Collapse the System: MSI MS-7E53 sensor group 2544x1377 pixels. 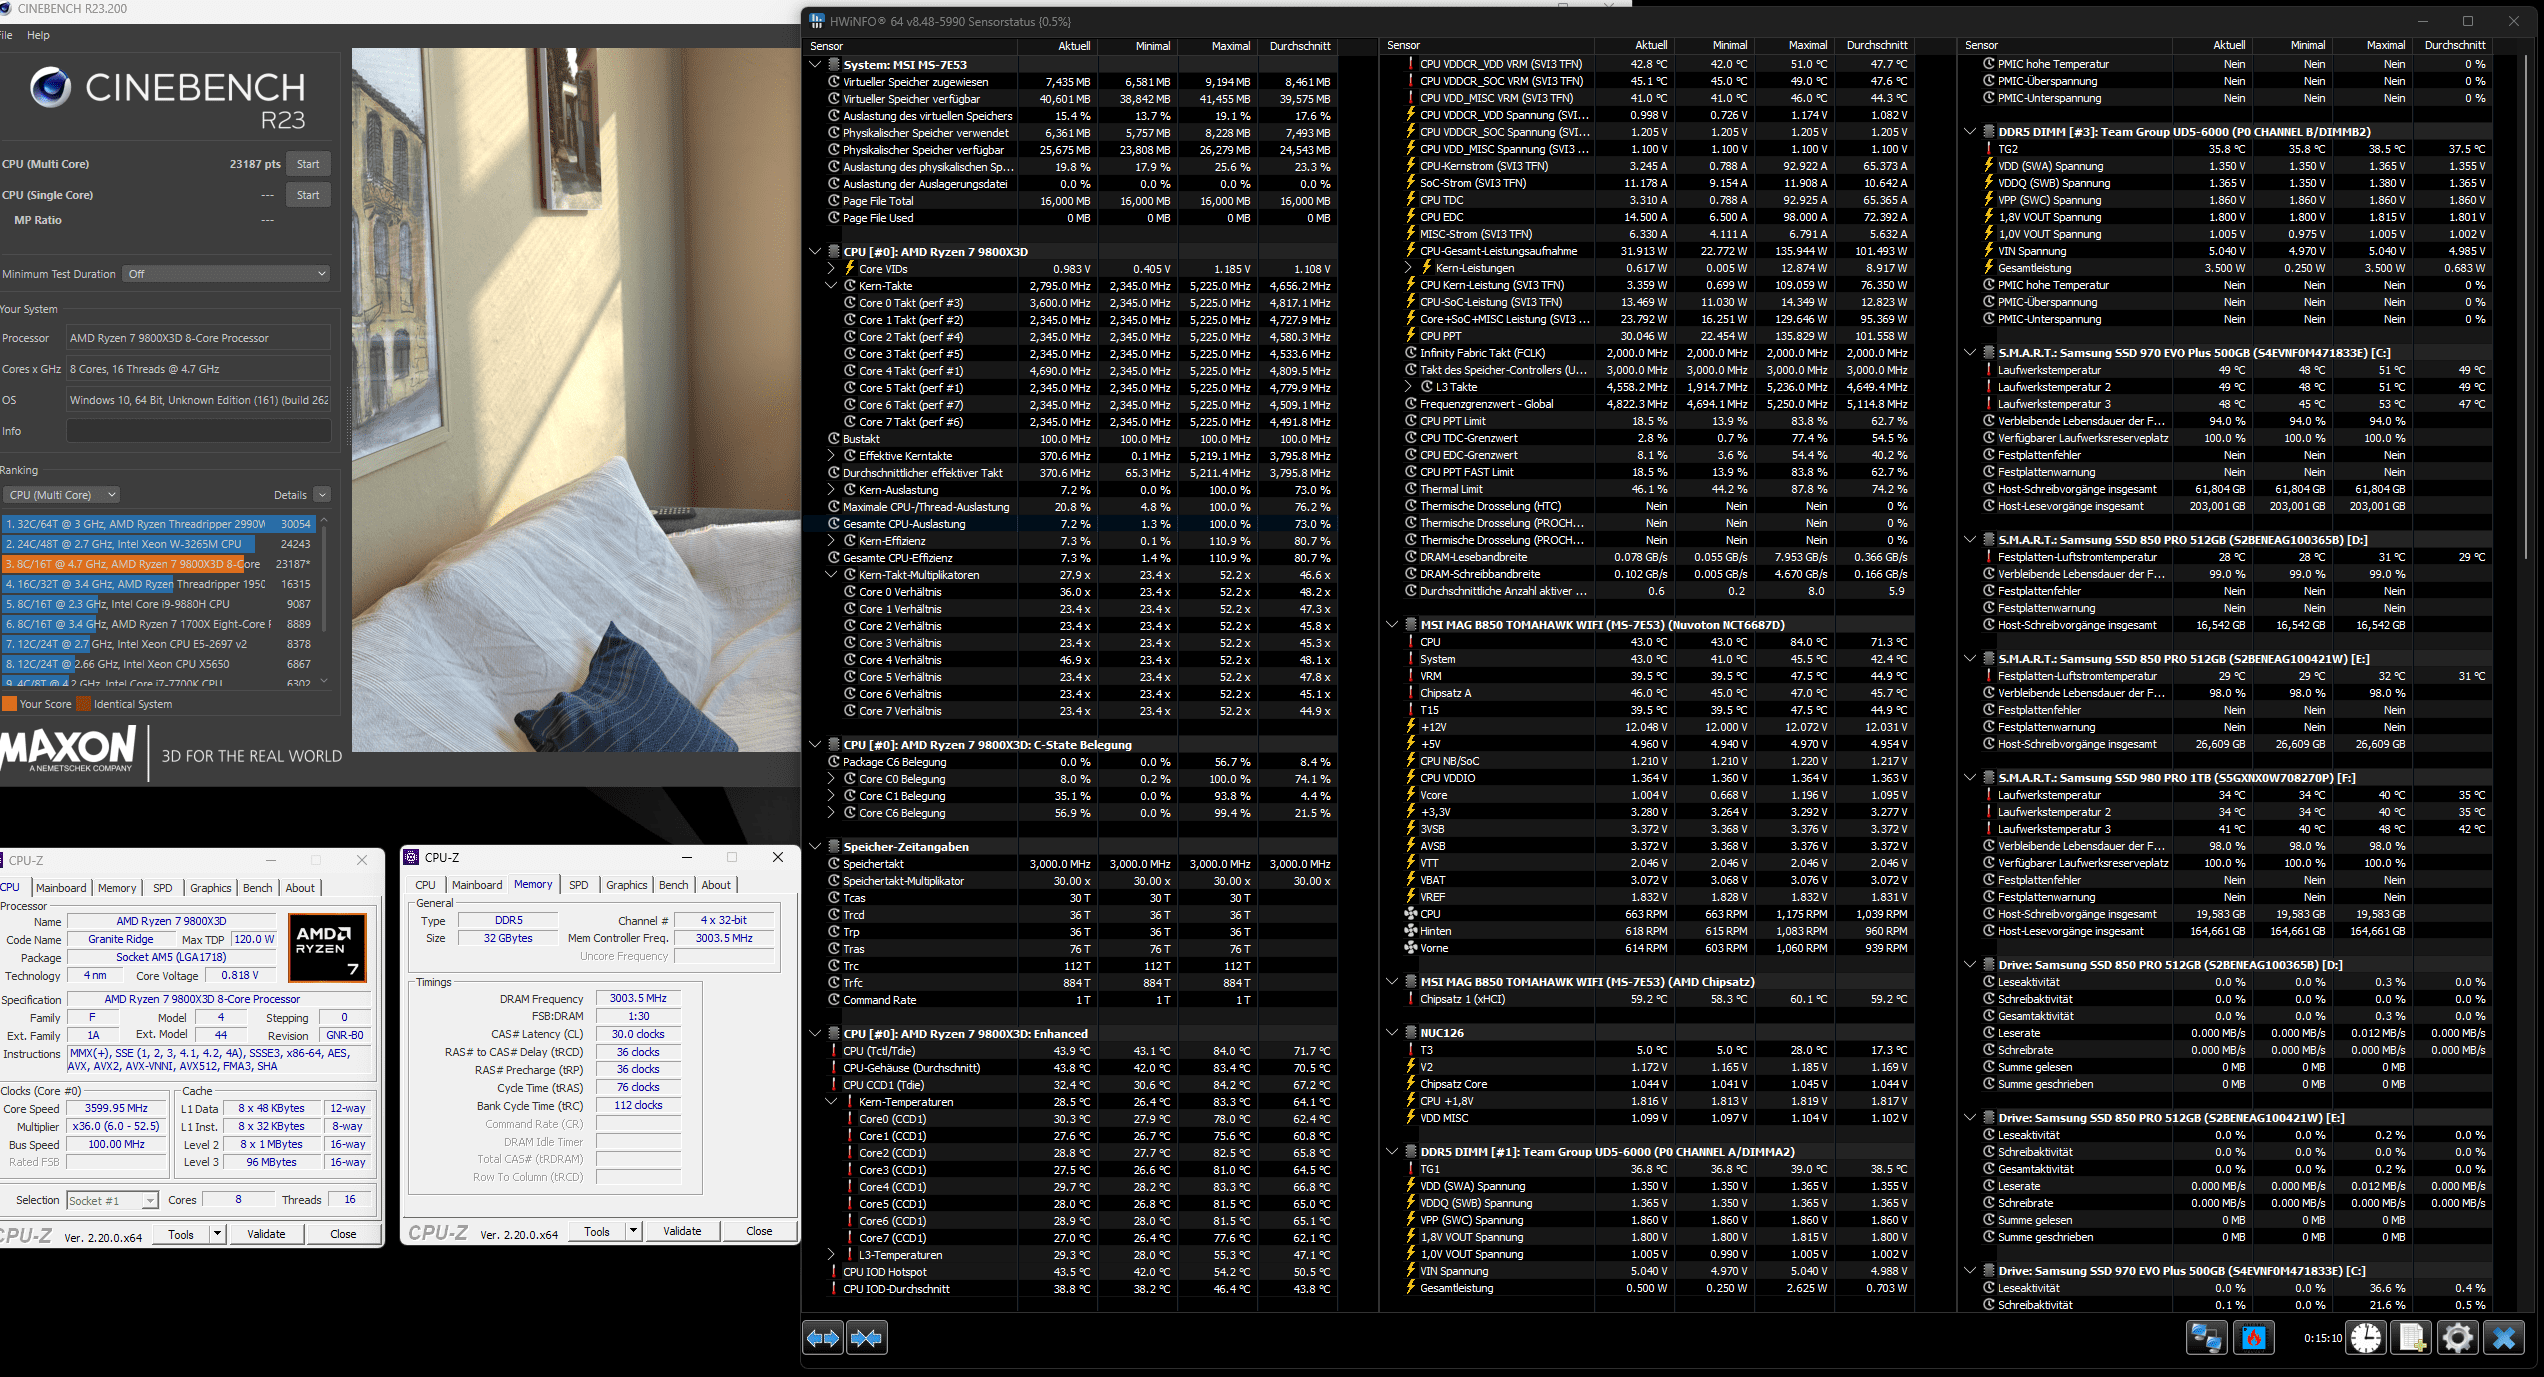pyautogui.click(x=816, y=65)
